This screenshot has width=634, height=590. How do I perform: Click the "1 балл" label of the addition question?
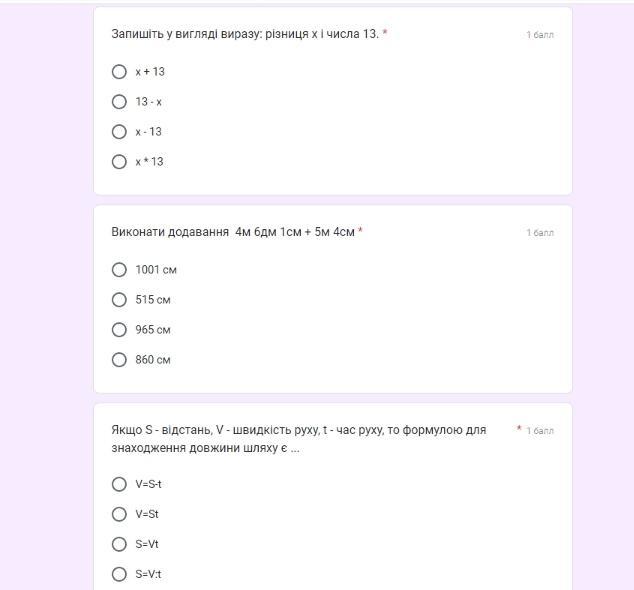540,233
